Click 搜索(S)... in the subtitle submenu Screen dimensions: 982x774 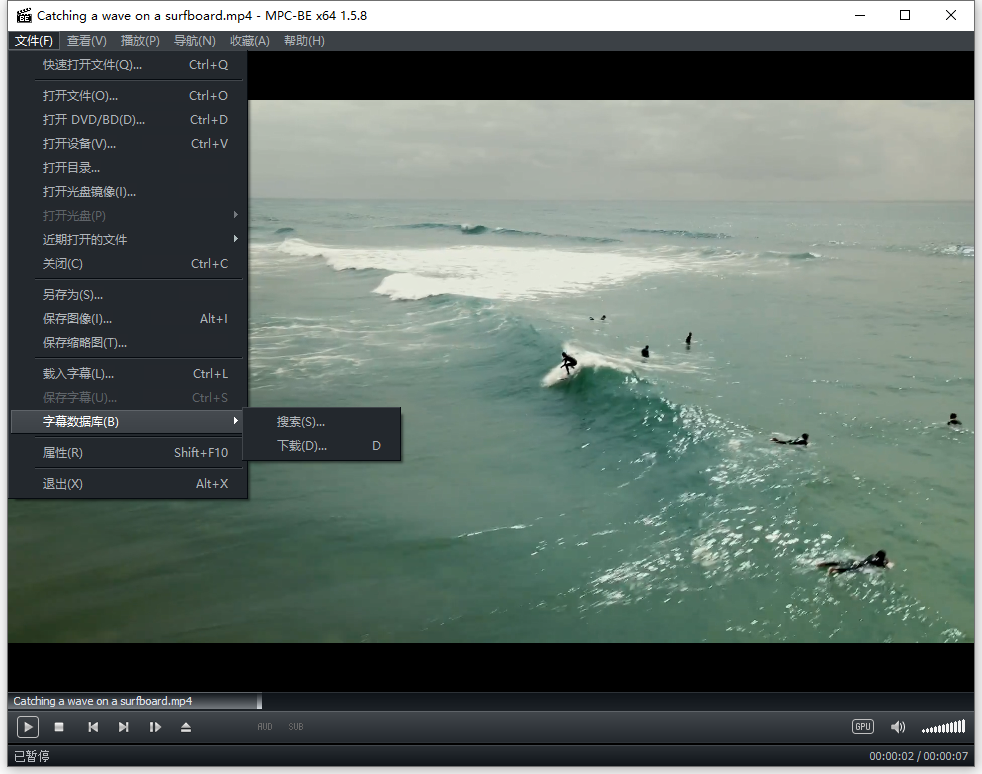pyautogui.click(x=321, y=422)
